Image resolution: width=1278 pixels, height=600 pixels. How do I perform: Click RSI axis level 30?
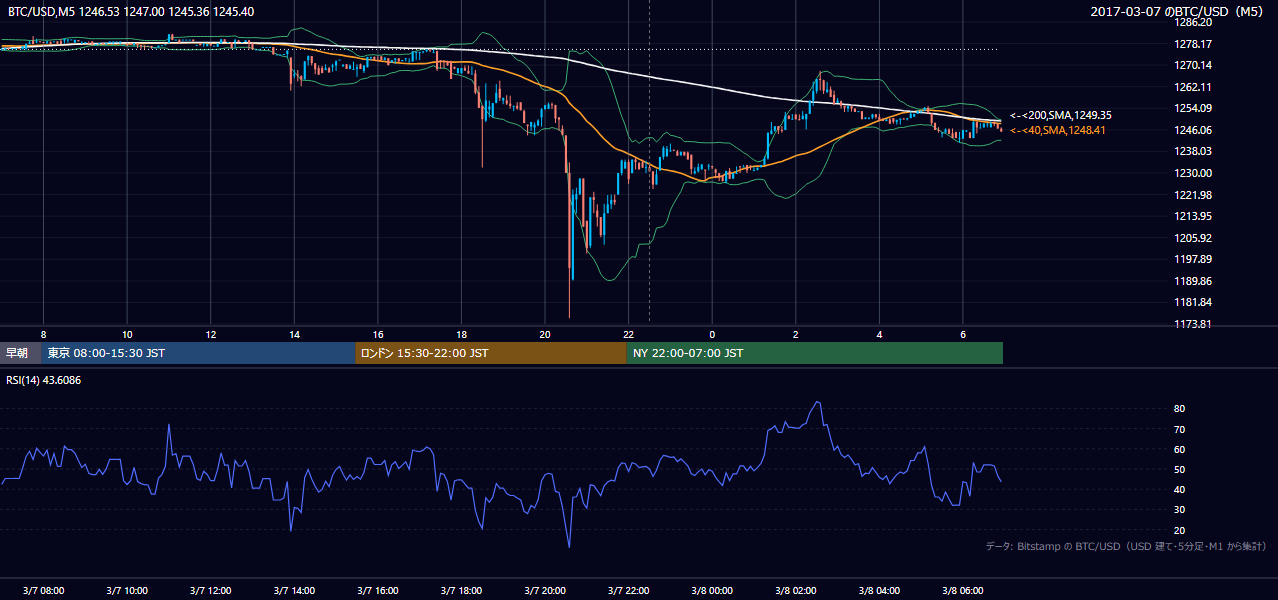tap(1179, 510)
